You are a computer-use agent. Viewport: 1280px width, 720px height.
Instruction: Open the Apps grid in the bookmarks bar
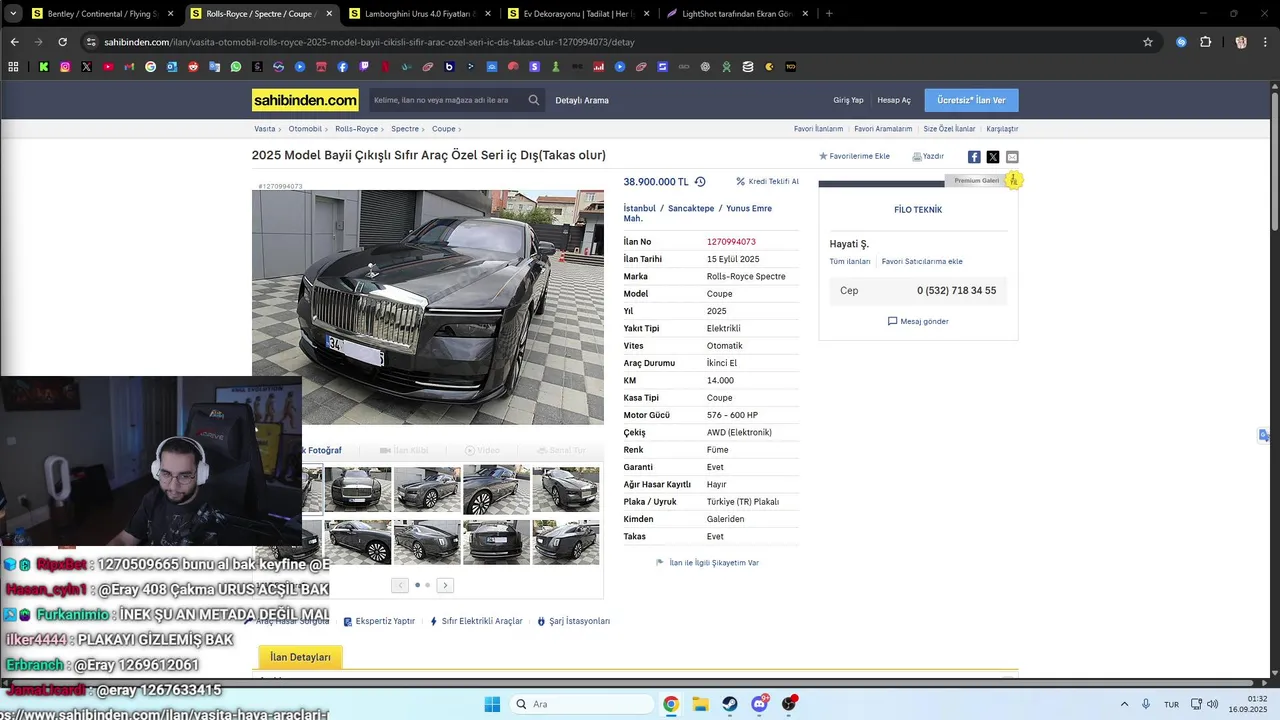(x=13, y=67)
